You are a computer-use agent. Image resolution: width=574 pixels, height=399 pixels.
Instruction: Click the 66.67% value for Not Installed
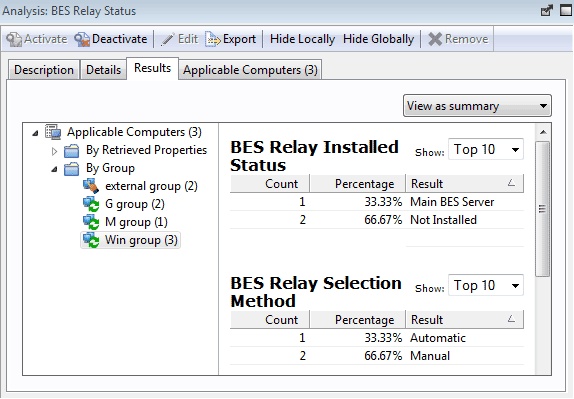pyautogui.click(x=383, y=220)
